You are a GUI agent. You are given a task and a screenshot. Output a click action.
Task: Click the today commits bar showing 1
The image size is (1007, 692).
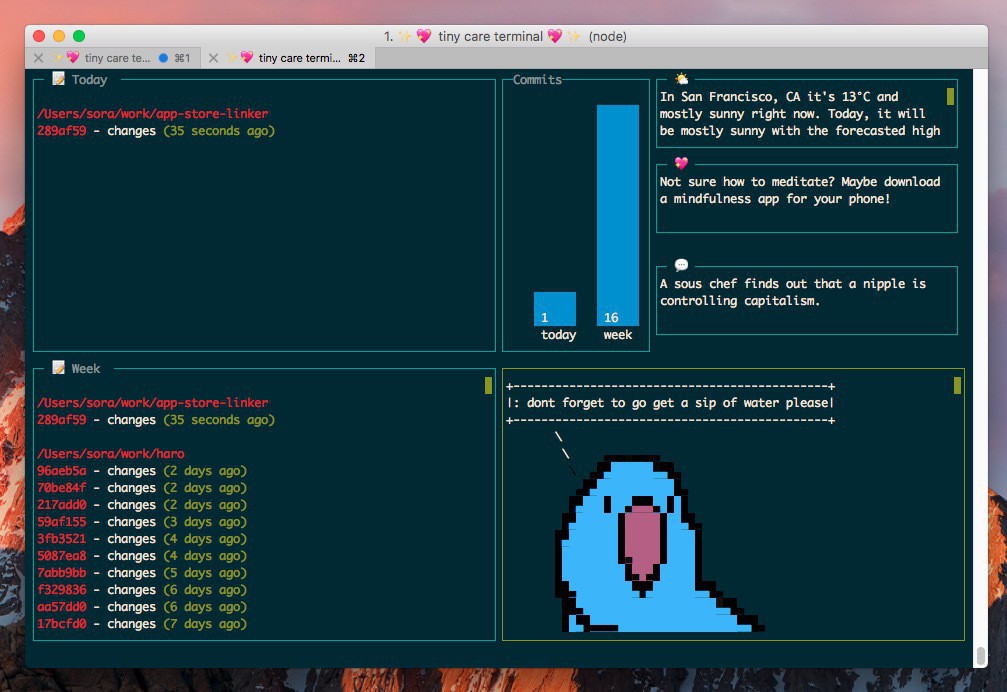554,308
